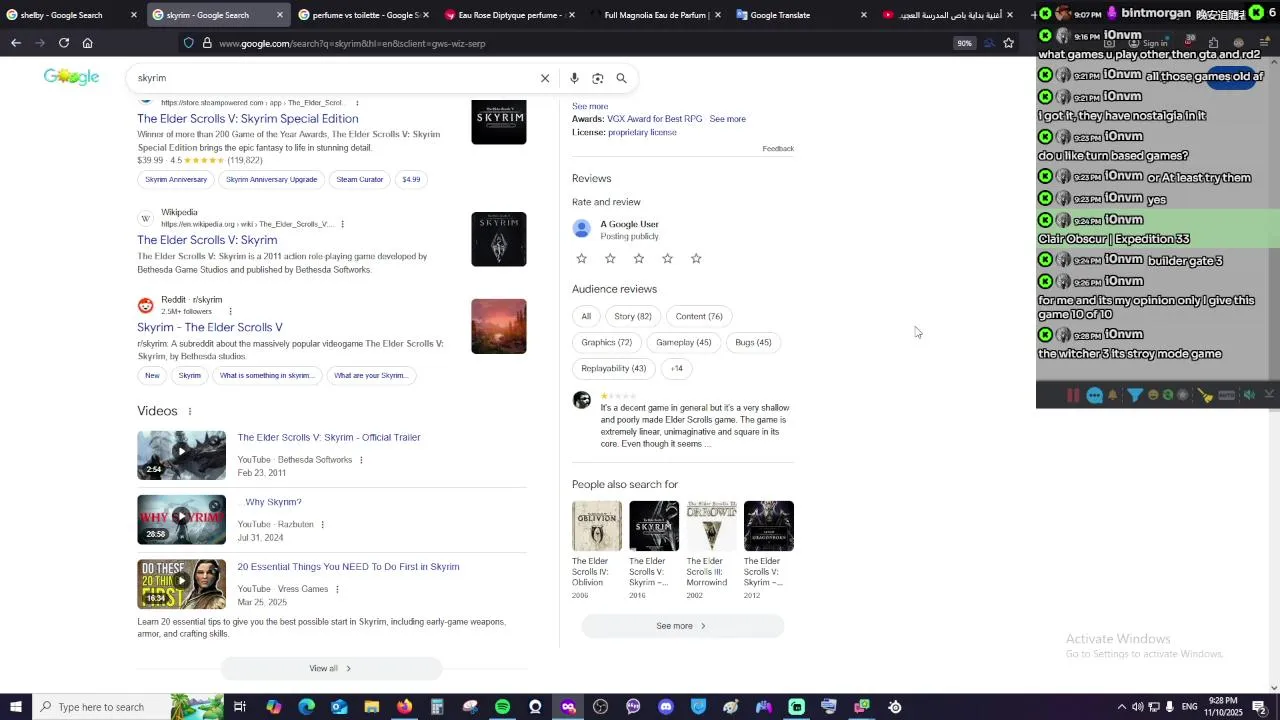The image size is (1280, 720).
Task: Toggle the AUTO button in chat overlay
Action: click(x=1227, y=395)
